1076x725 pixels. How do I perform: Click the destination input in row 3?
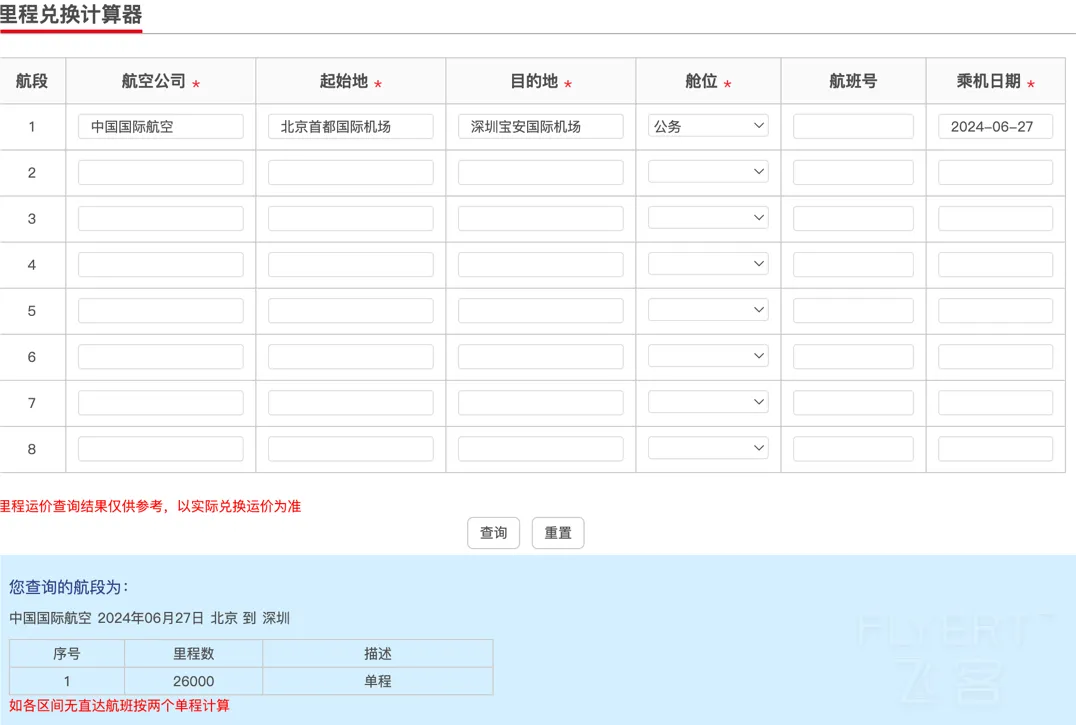(541, 218)
